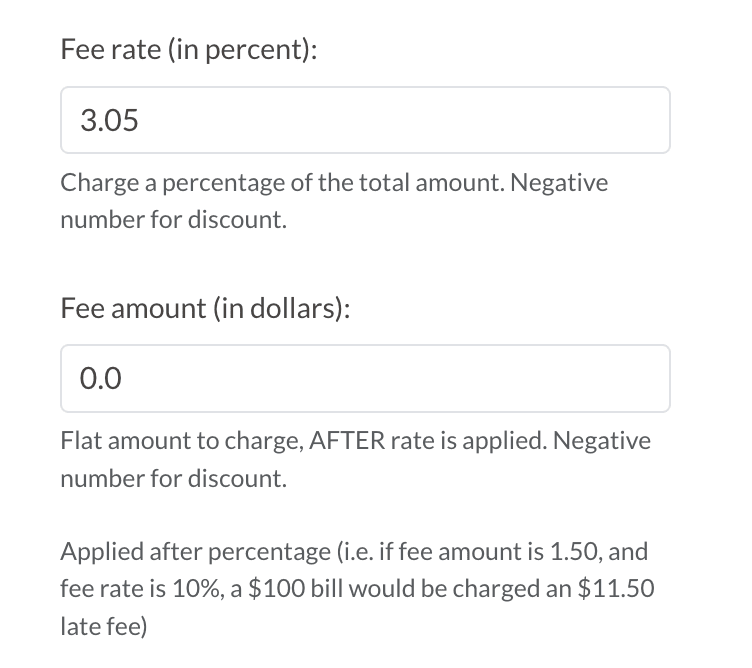Click "number for discount." under Fee rate
This screenshot has width=752, height=668.
click(x=173, y=221)
